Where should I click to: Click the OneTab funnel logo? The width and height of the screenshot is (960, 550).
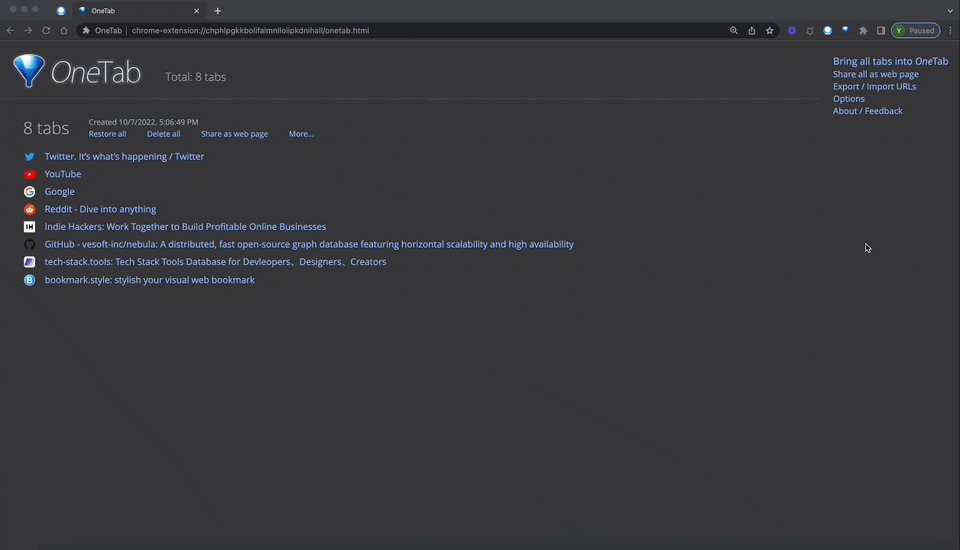(x=29, y=71)
